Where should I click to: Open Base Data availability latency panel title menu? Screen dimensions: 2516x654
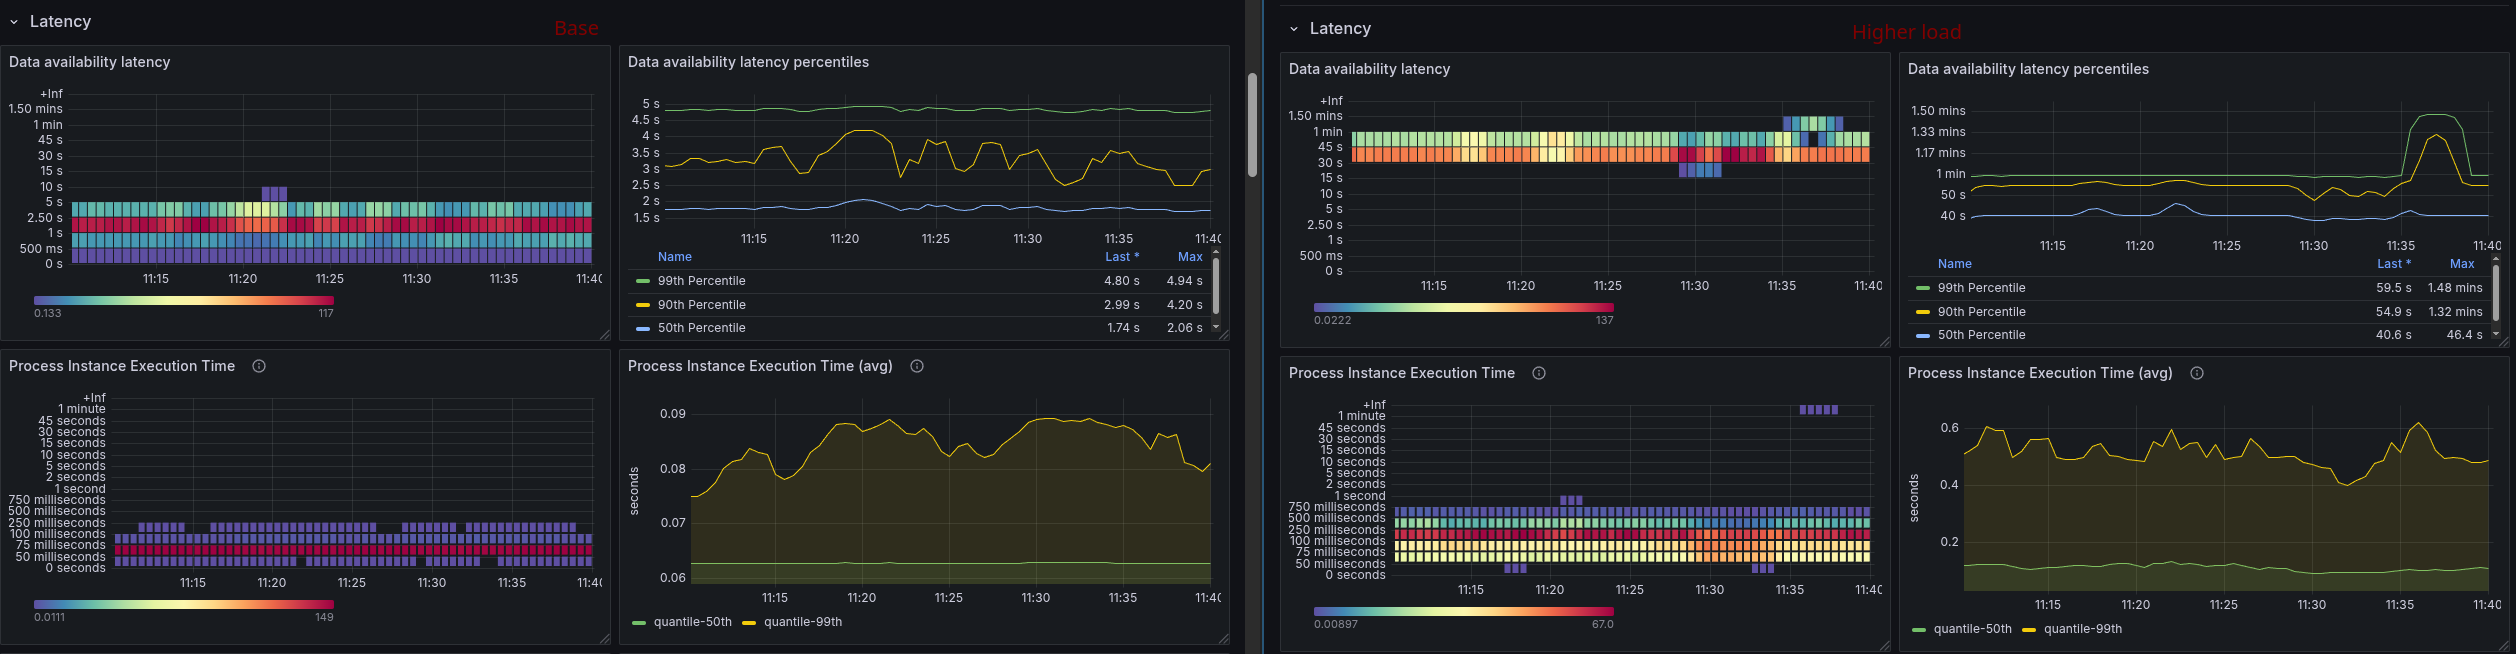(x=90, y=62)
